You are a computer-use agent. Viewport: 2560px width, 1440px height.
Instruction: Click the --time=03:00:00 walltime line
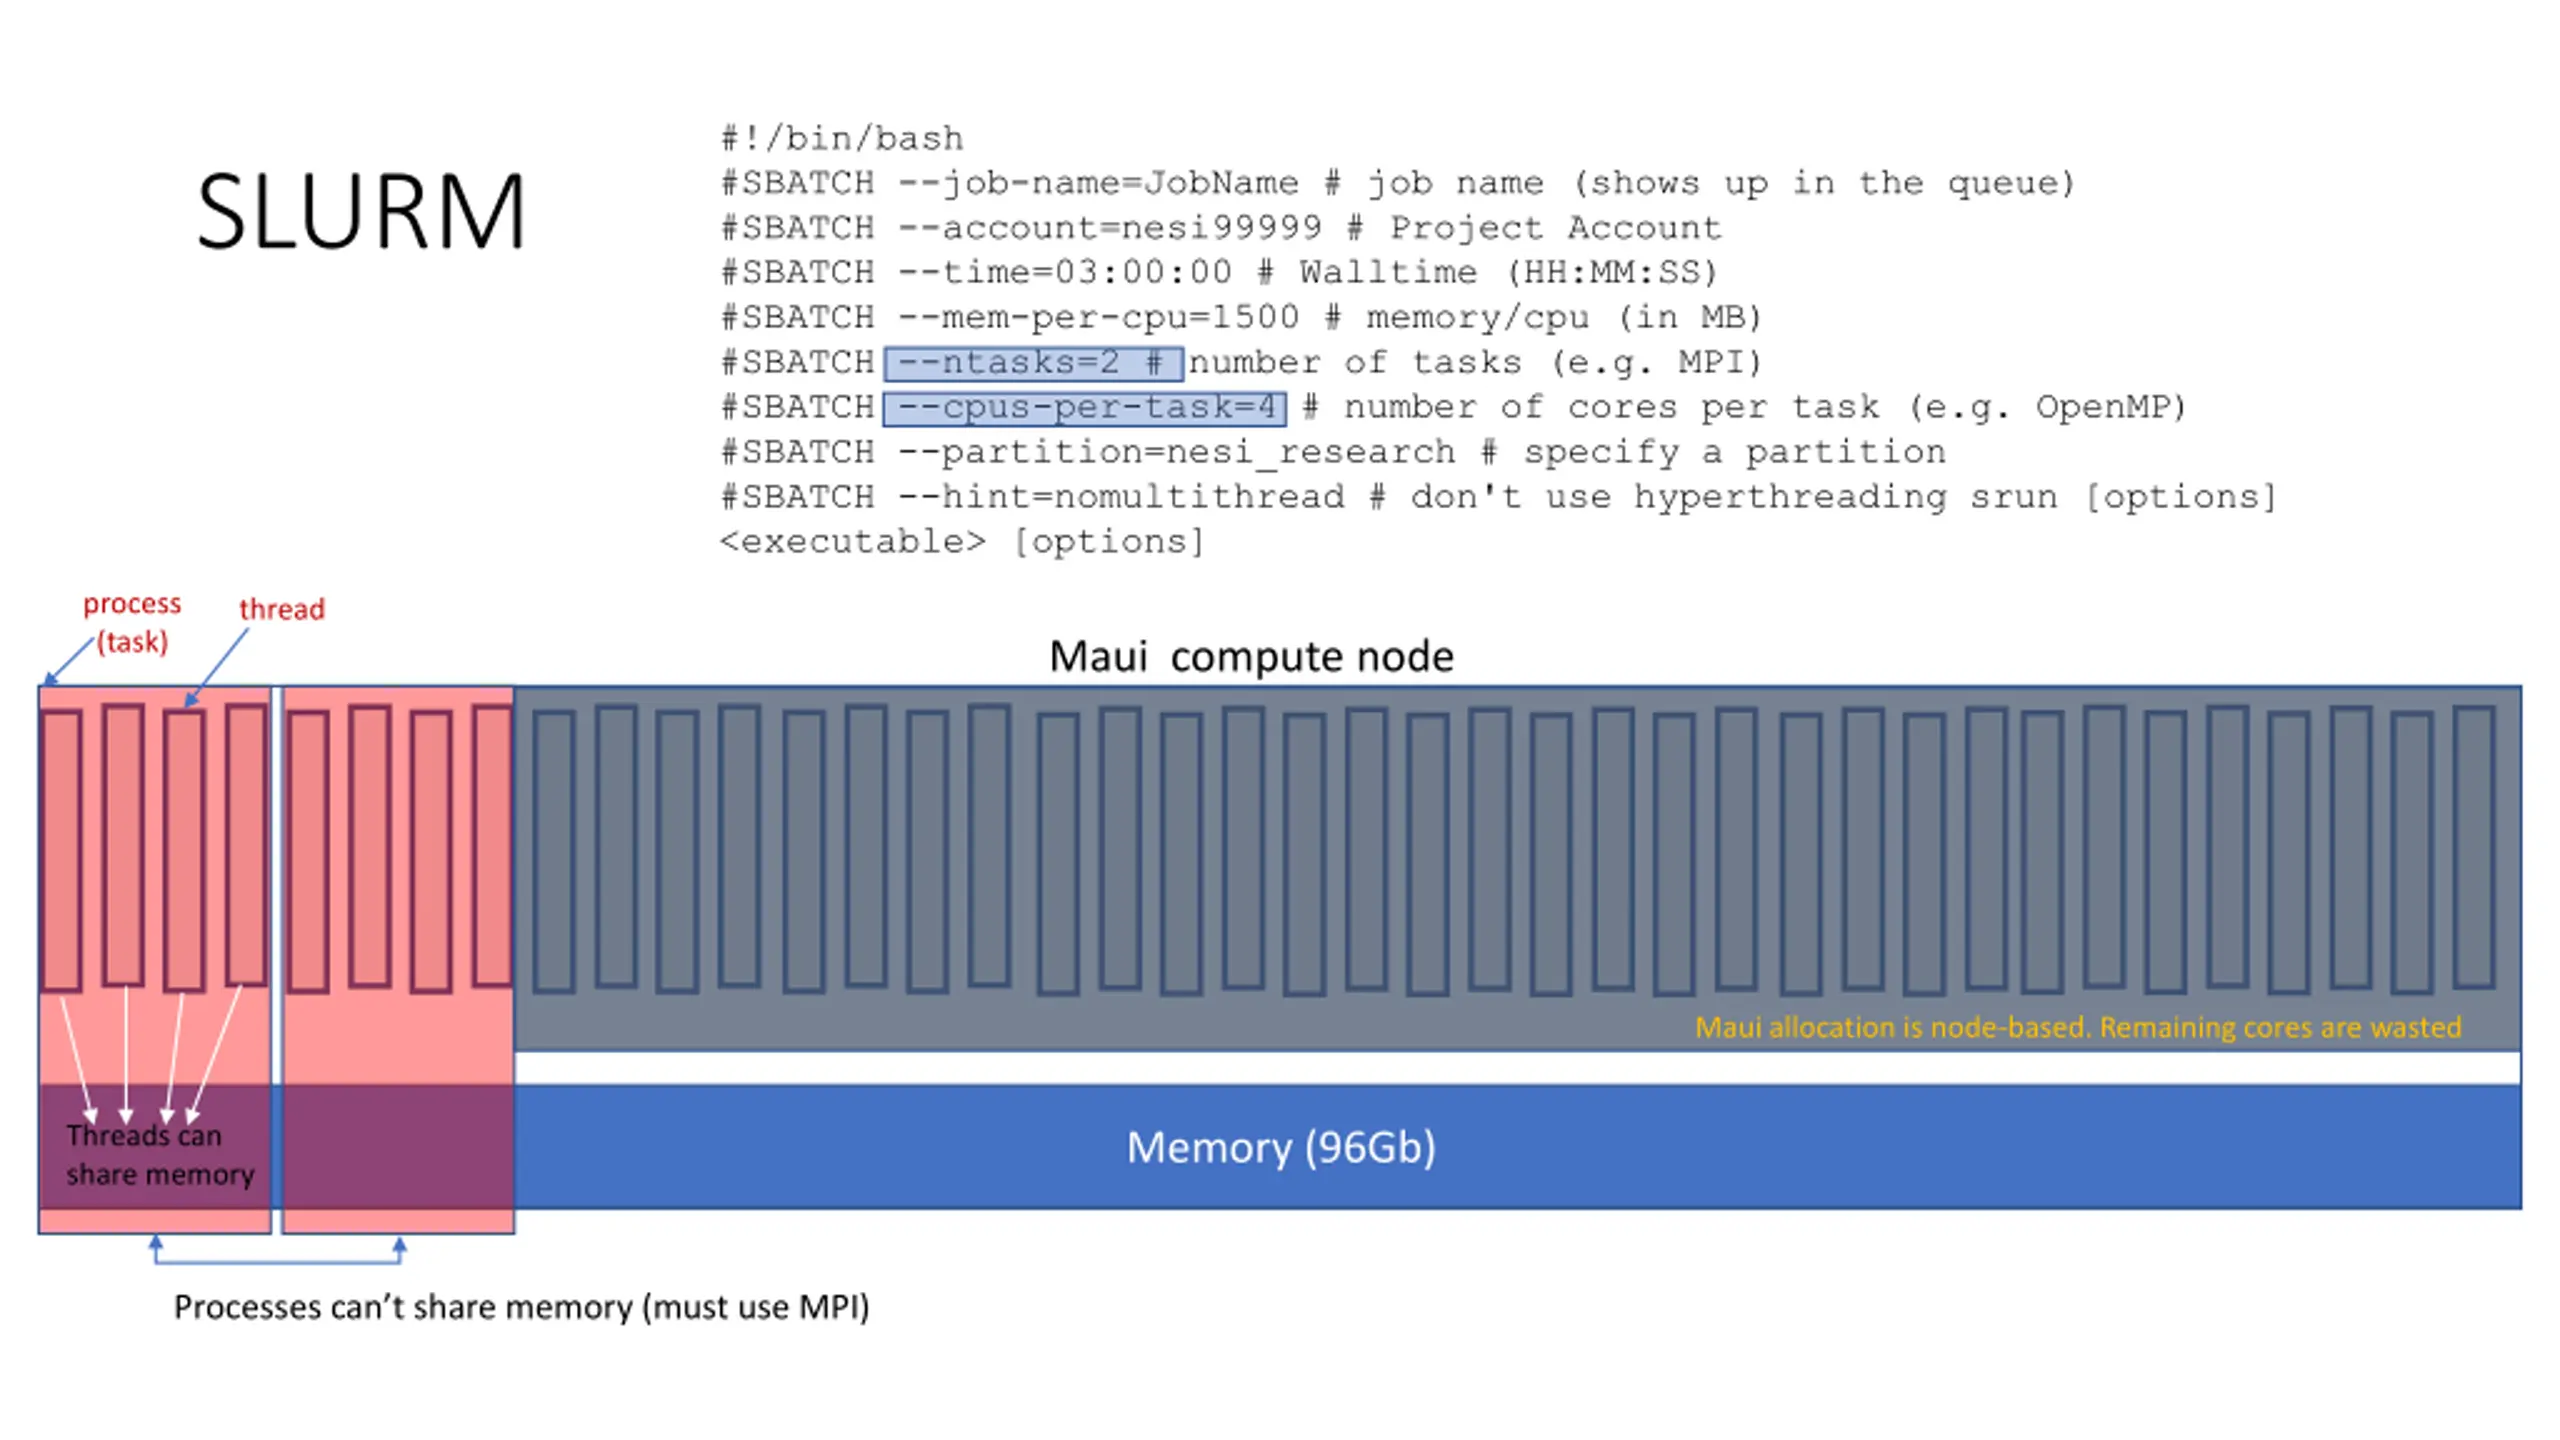tap(1219, 272)
